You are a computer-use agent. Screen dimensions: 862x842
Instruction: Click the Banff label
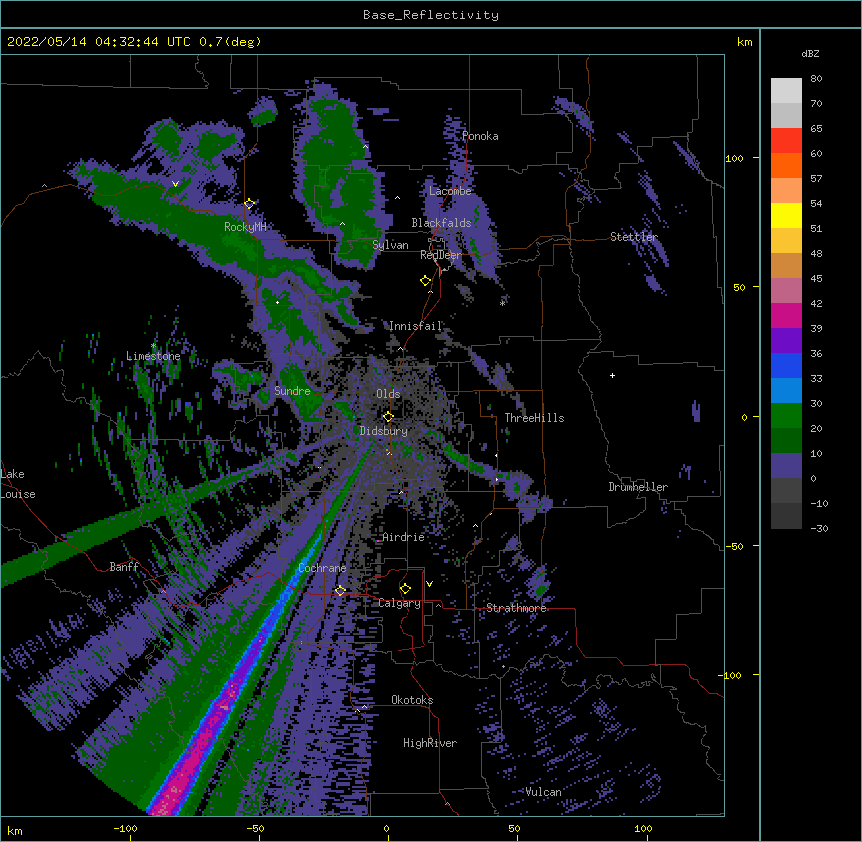coord(124,567)
